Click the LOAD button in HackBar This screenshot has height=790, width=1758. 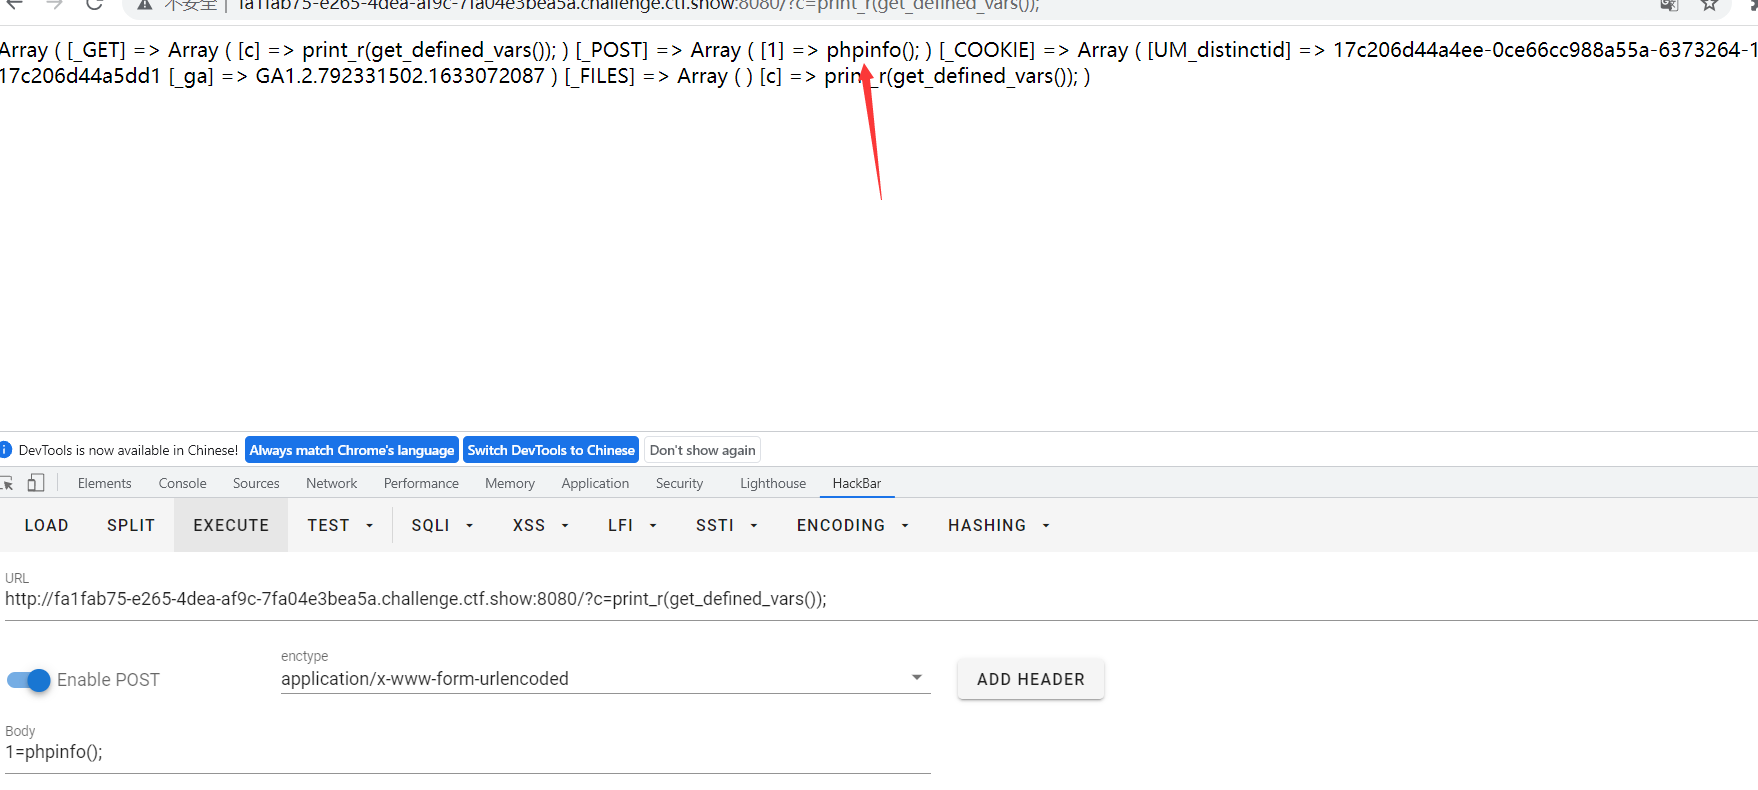pos(47,525)
